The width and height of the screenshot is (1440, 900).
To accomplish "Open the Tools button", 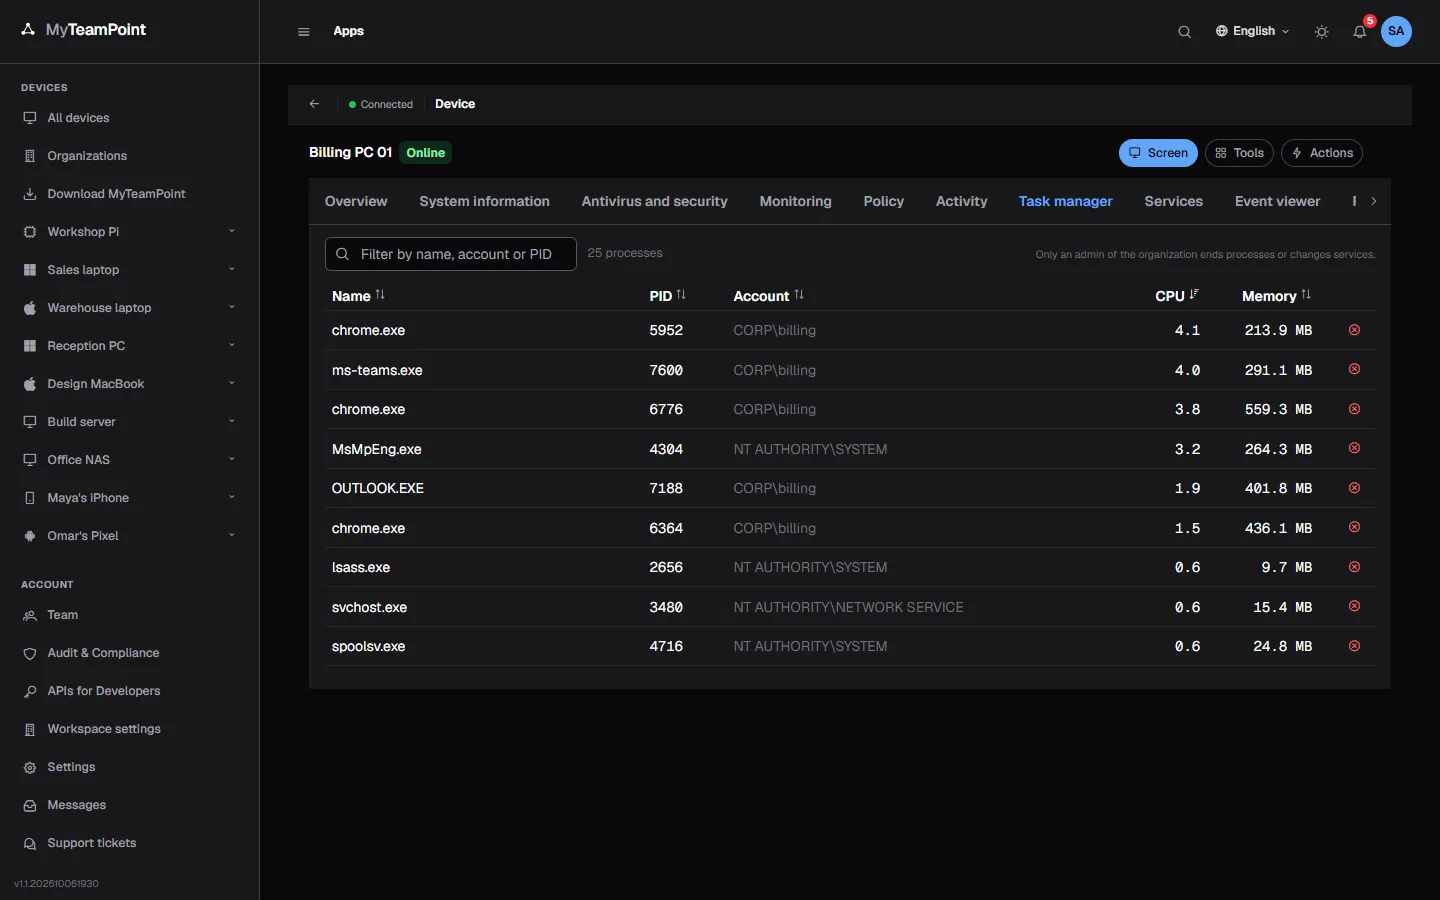I will point(1240,153).
